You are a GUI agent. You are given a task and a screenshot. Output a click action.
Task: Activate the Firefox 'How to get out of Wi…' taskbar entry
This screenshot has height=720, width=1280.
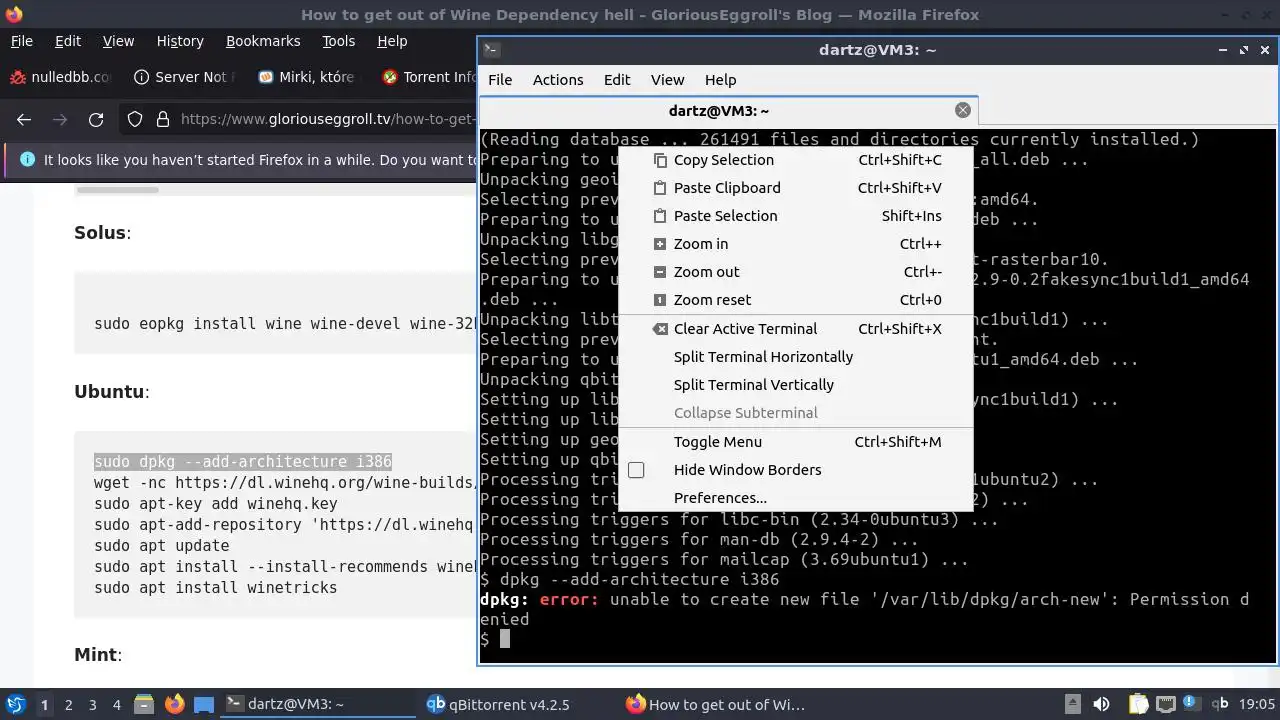[718, 704]
